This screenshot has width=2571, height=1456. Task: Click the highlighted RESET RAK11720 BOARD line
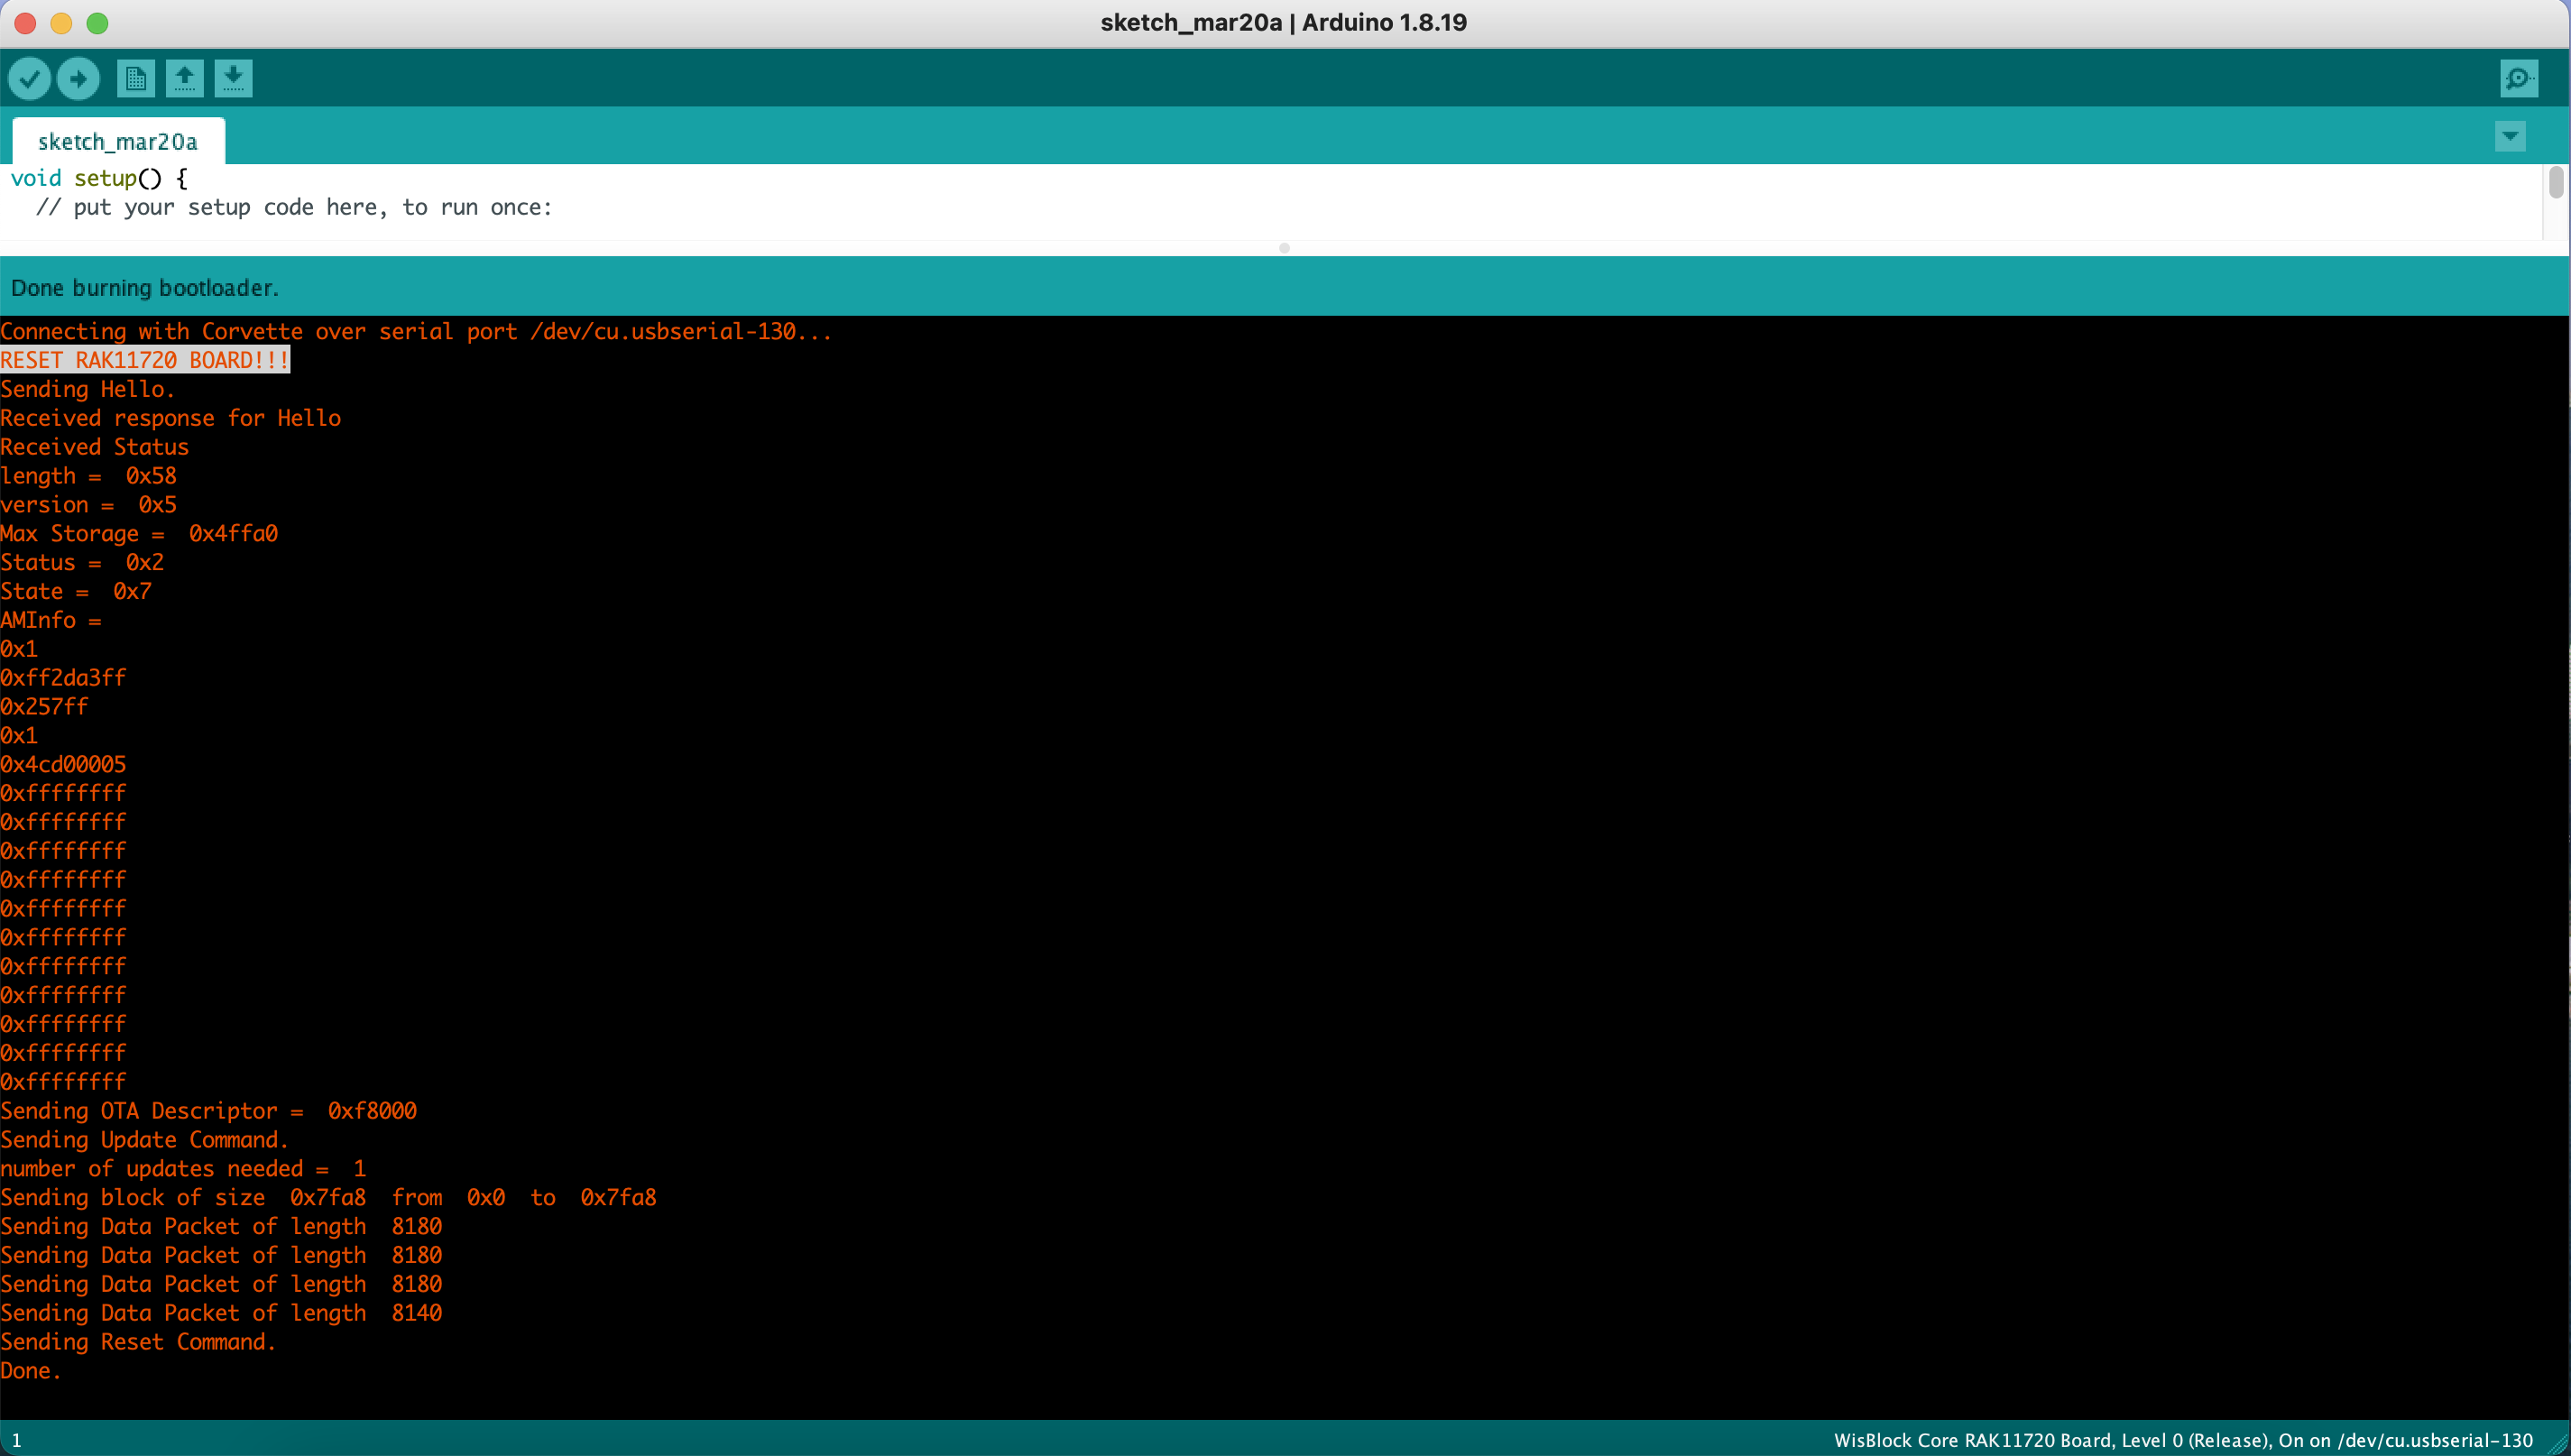[x=145, y=360]
